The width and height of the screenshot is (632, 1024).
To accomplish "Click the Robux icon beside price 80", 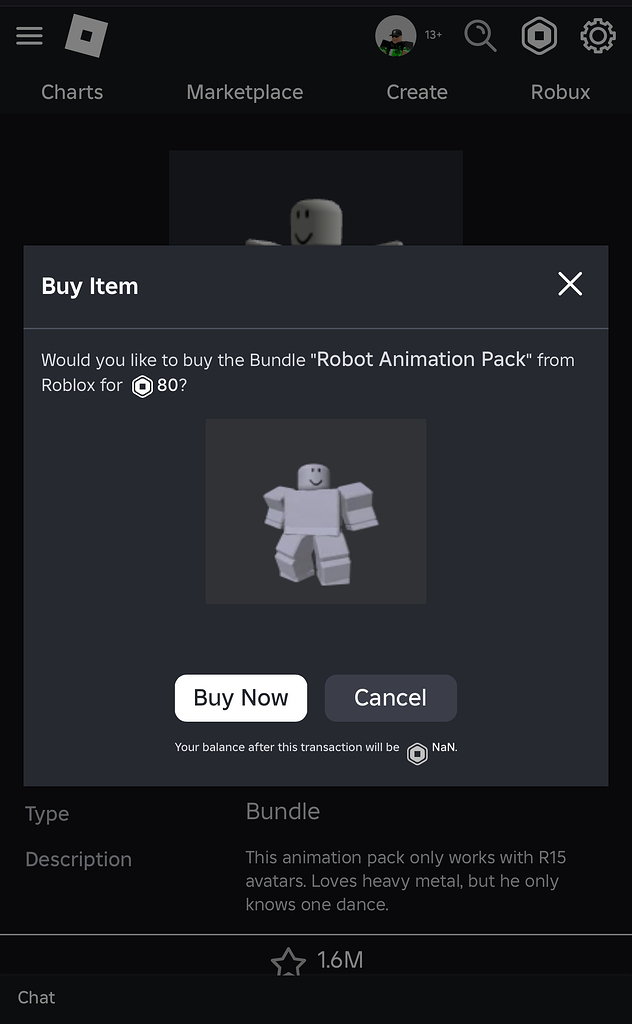I will [143, 387].
